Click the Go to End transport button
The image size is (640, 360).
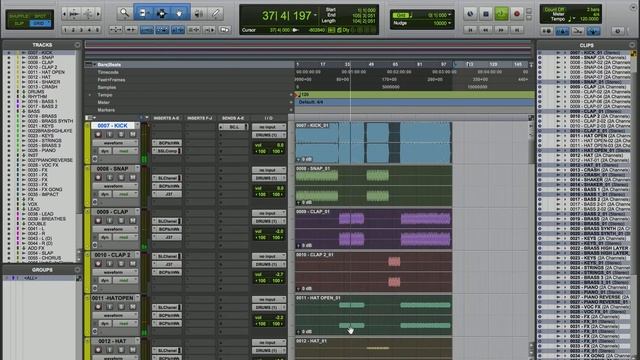point(517,30)
